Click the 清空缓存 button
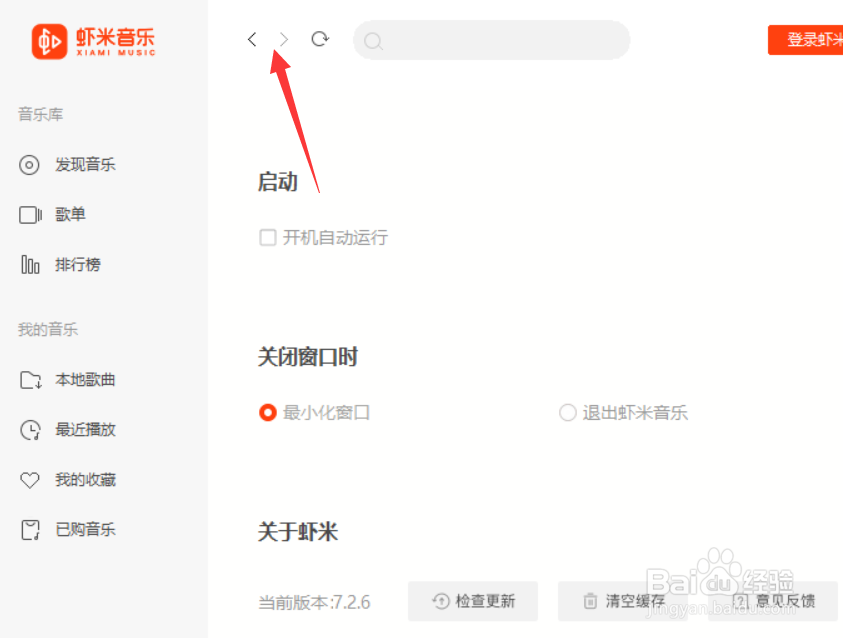The width and height of the screenshot is (843, 638). (623, 601)
